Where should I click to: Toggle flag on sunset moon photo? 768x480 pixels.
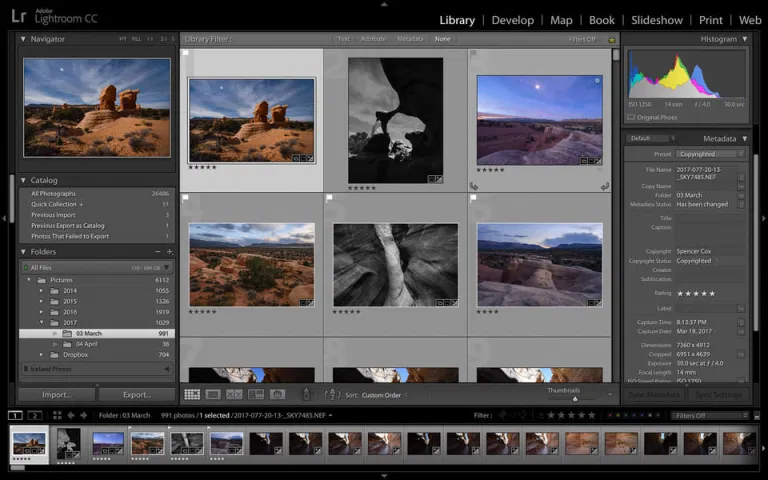point(473,53)
